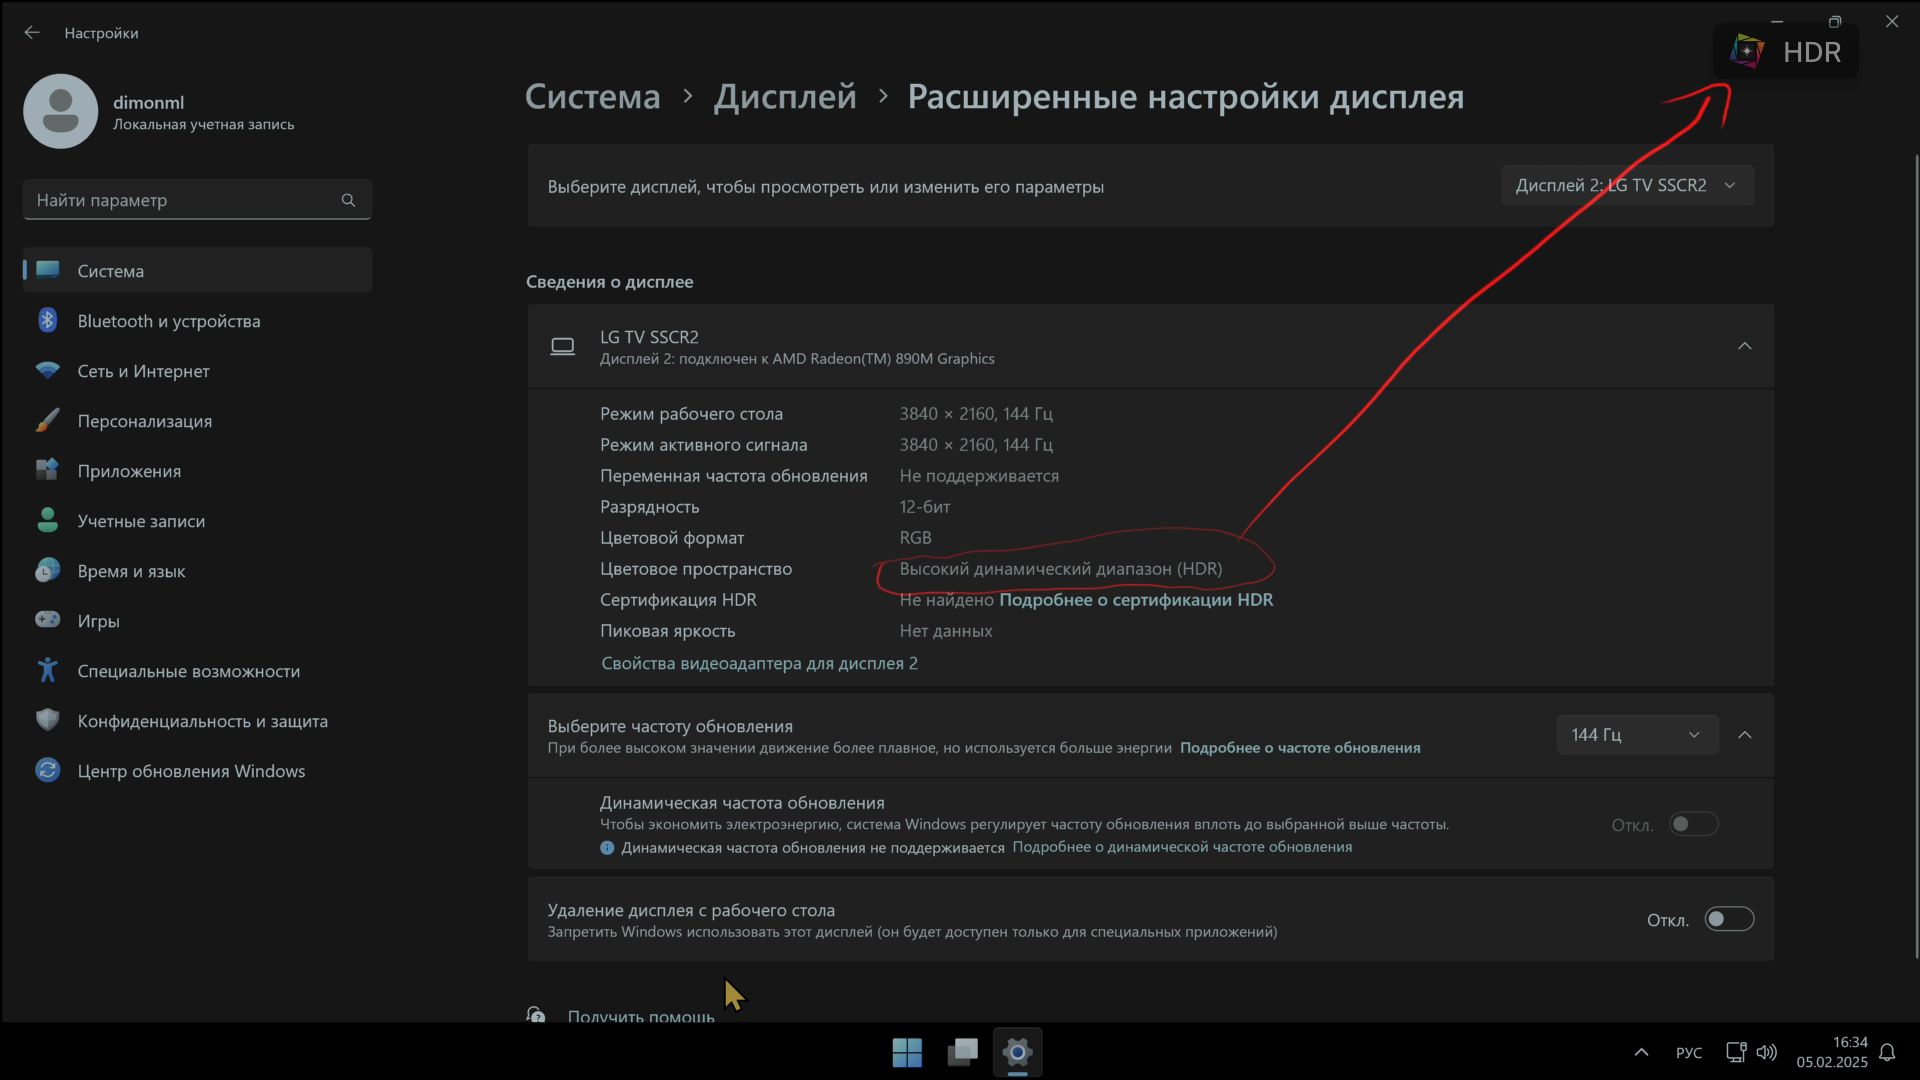Viewport: 1920px width, 1080px height.
Task: Click the search magnifier icon
Action: 348,200
